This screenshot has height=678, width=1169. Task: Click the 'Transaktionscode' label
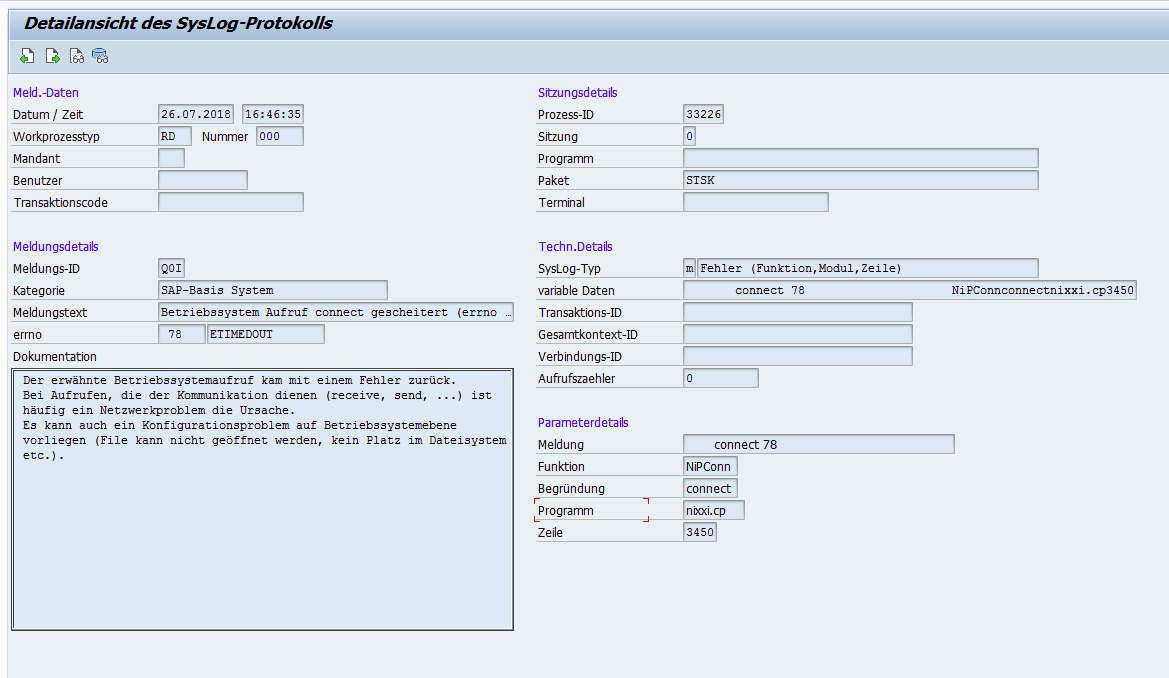[60, 202]
